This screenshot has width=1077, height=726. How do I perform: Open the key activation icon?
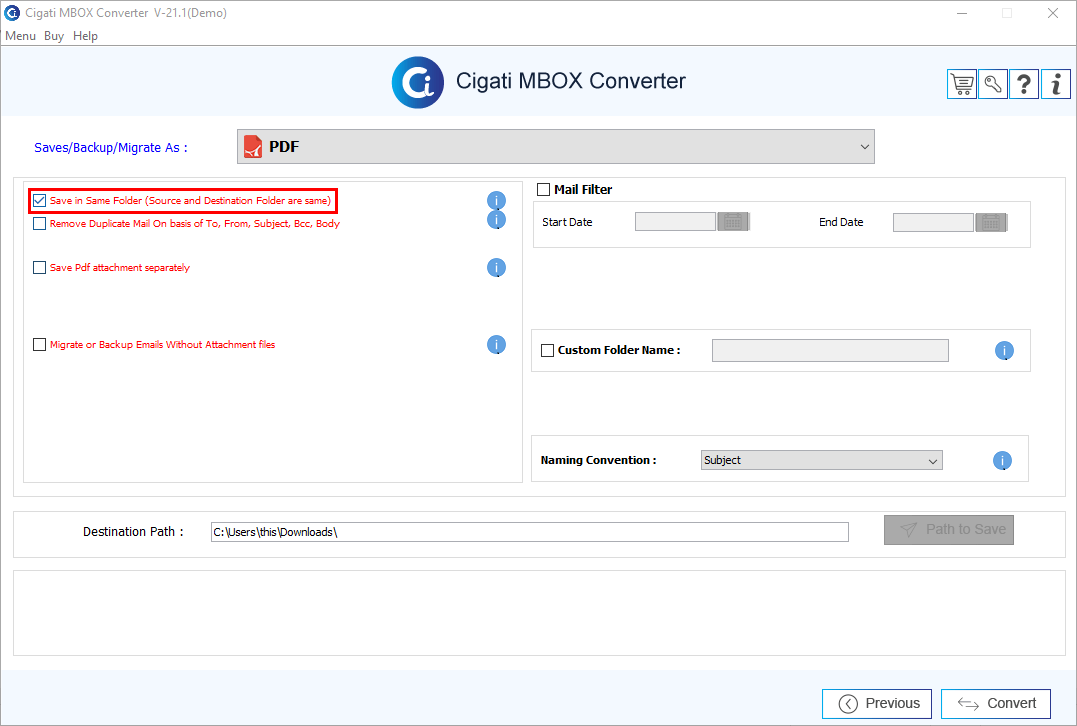(993, 84)
